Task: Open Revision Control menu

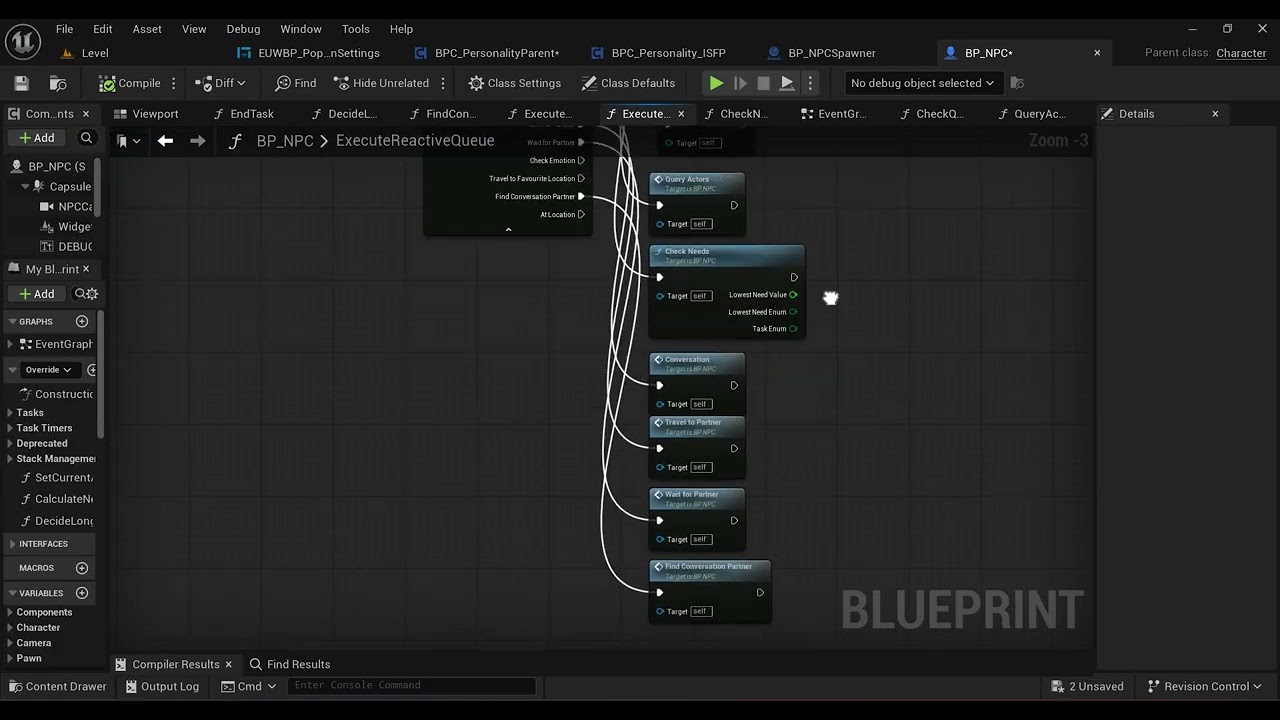Action: tap(1204, 686)
